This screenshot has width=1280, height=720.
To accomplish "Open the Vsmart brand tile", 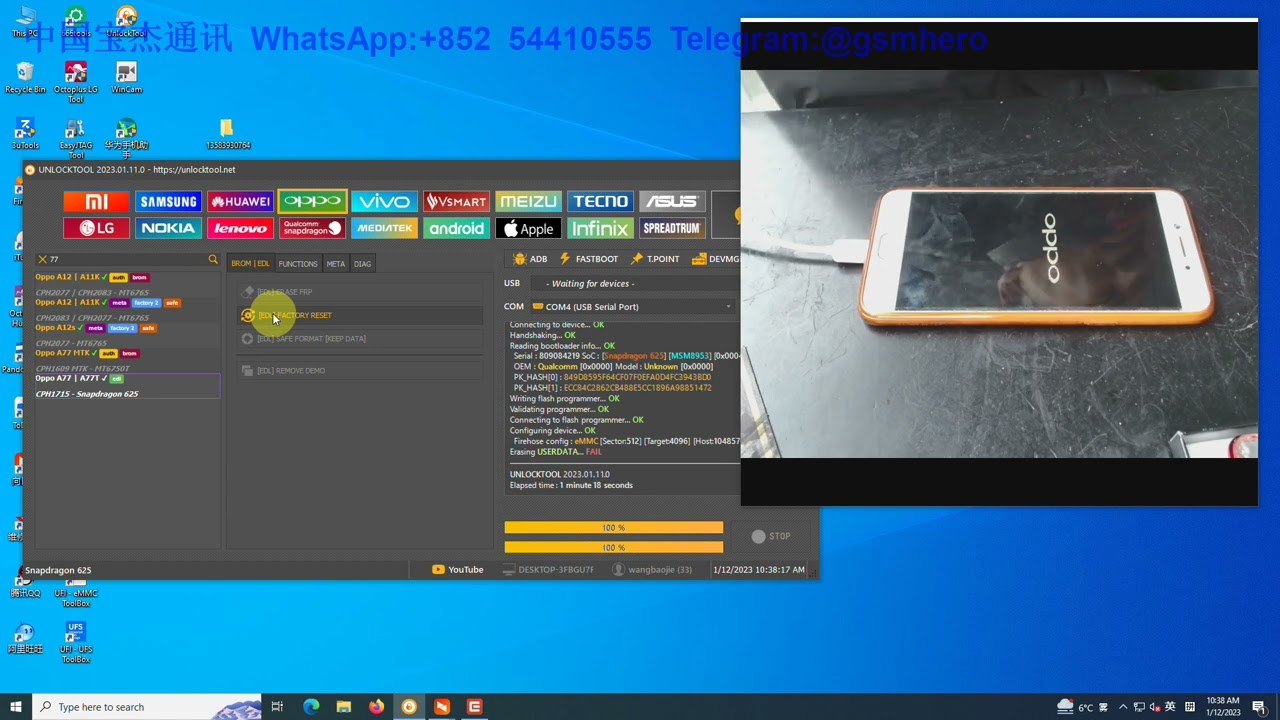I will point(456,202).
